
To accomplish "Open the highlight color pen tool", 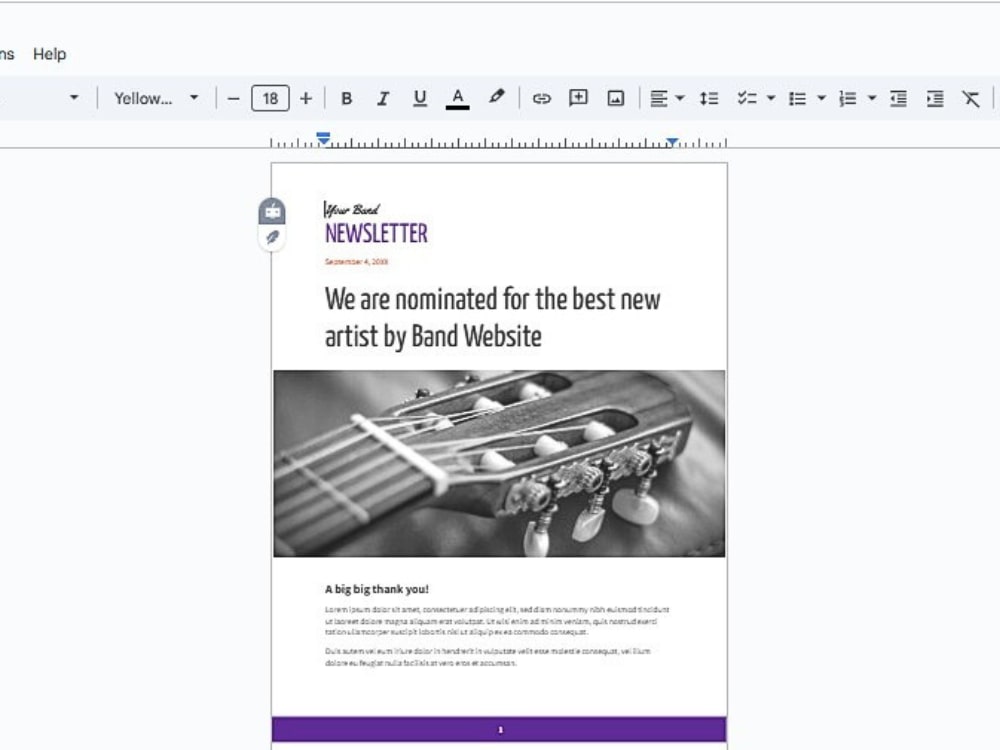I will pos(496,98).
